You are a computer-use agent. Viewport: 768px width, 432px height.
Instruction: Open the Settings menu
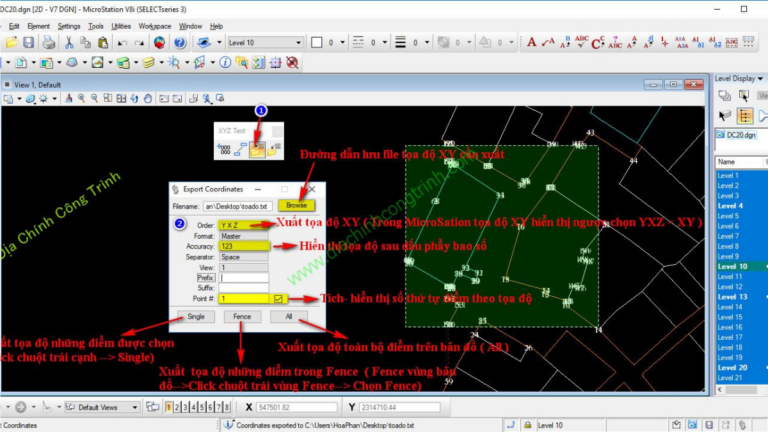tap(68, 26)
